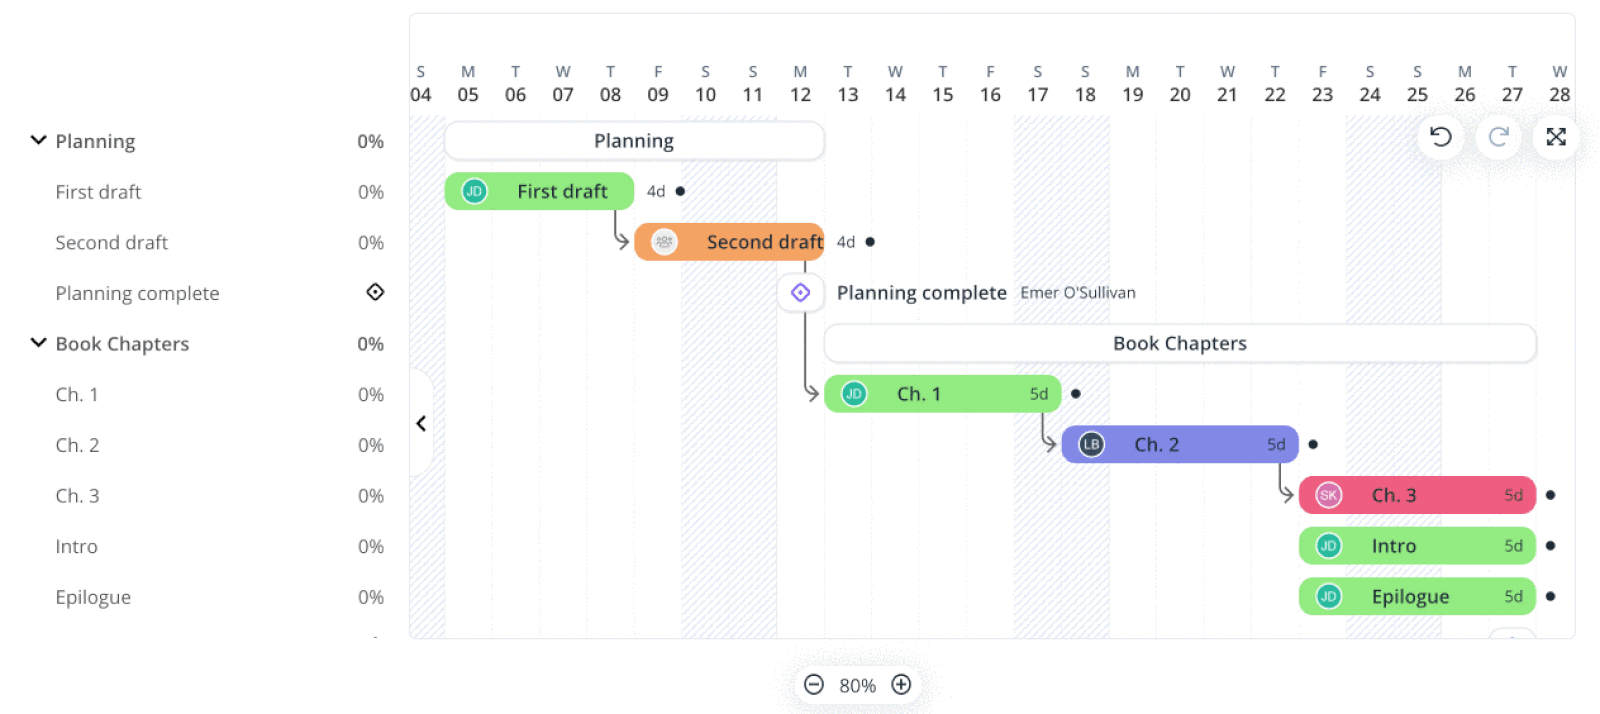Screen dimensions: 1600x714
Task: Collapse the Planning group in task list
Action: tap(38, 141)
